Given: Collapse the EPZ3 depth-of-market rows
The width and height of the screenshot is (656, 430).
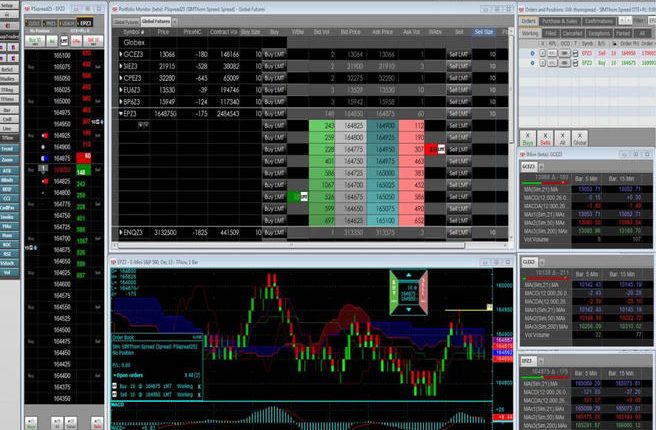Looking at the screenshot, I should pos(118,115).
